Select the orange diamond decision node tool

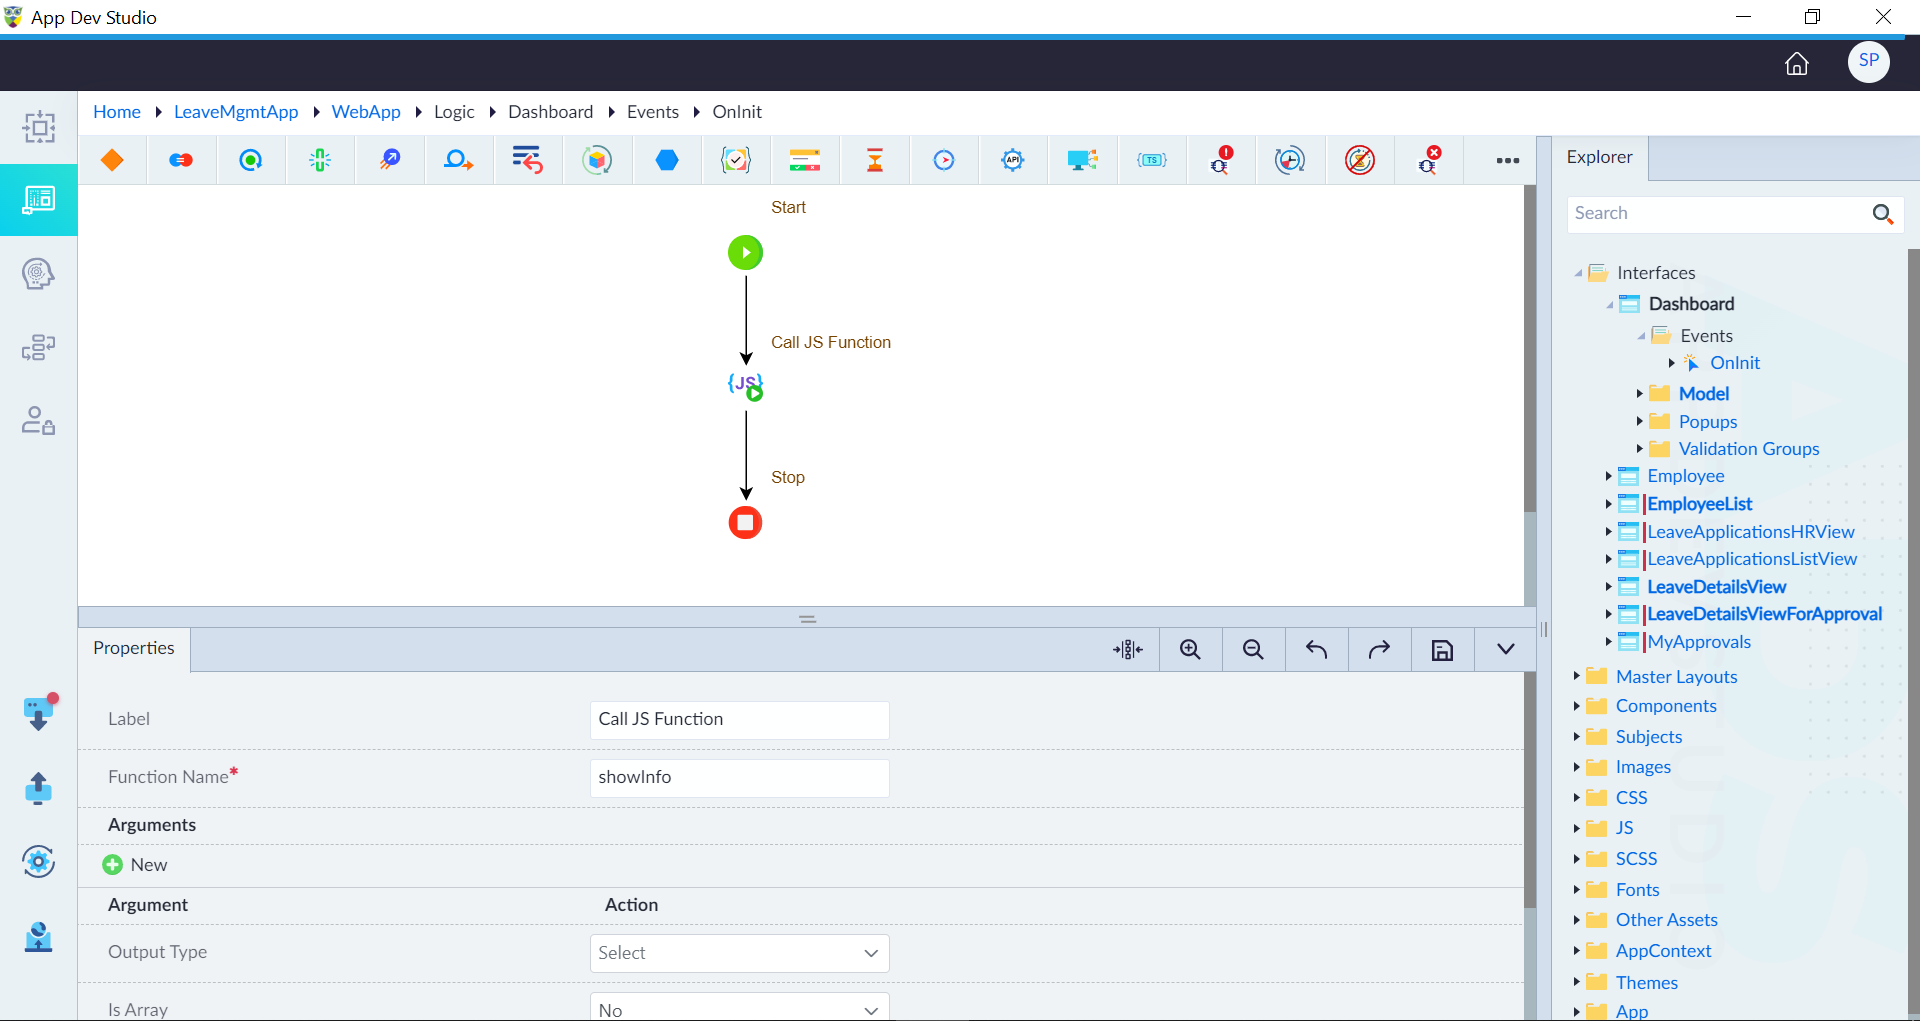pyautogui.click(x=112, y=160)
